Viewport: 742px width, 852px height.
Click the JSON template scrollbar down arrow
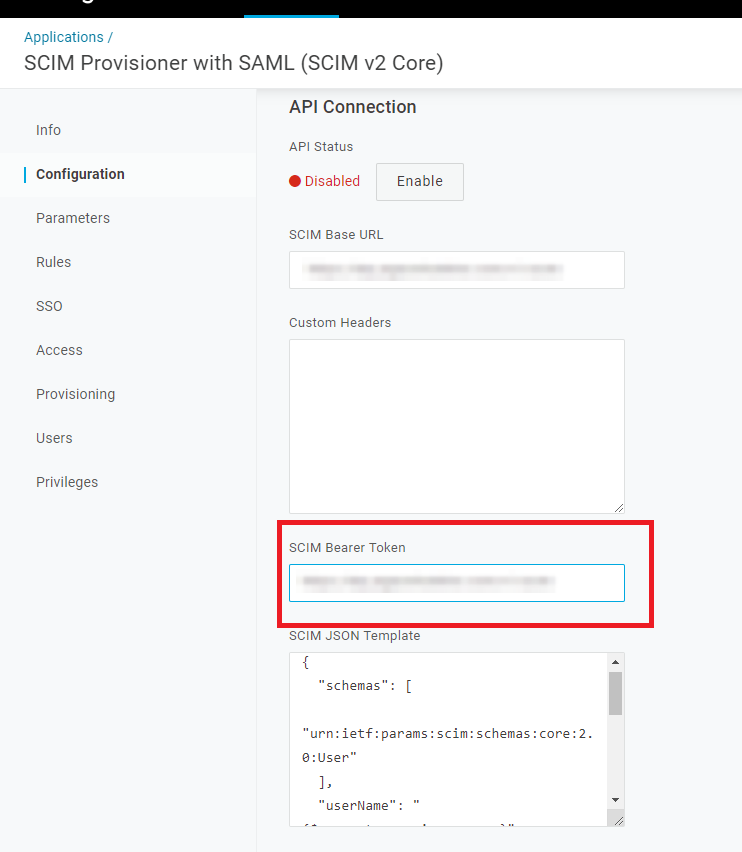[615, 800]
